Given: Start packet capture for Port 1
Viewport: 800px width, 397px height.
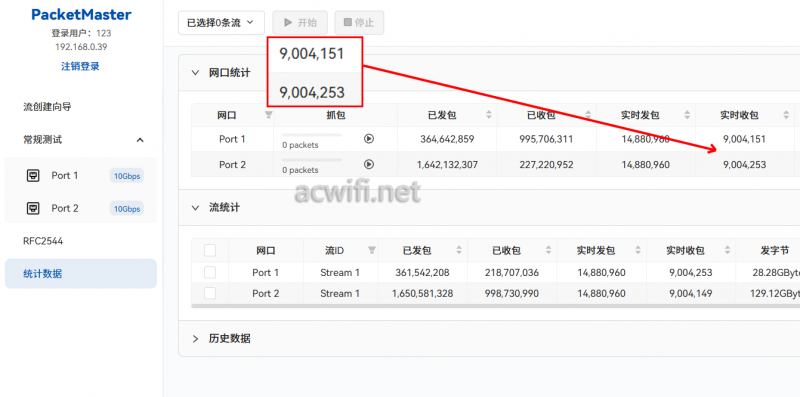Looking at the screenshot, I should coord(369,139).
